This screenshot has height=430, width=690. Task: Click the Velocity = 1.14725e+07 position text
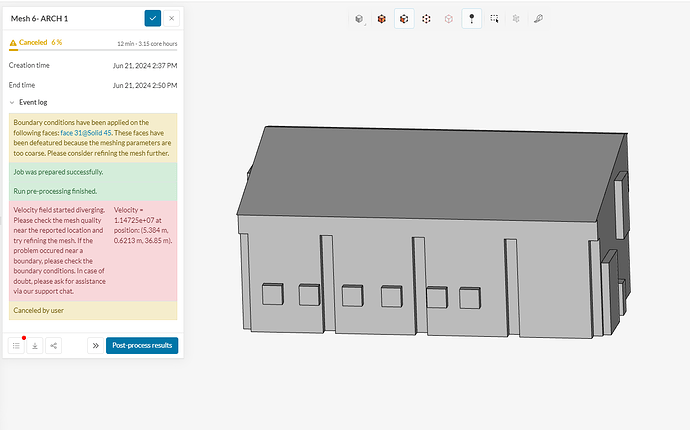pyautogui.click(x=143, y=225)
